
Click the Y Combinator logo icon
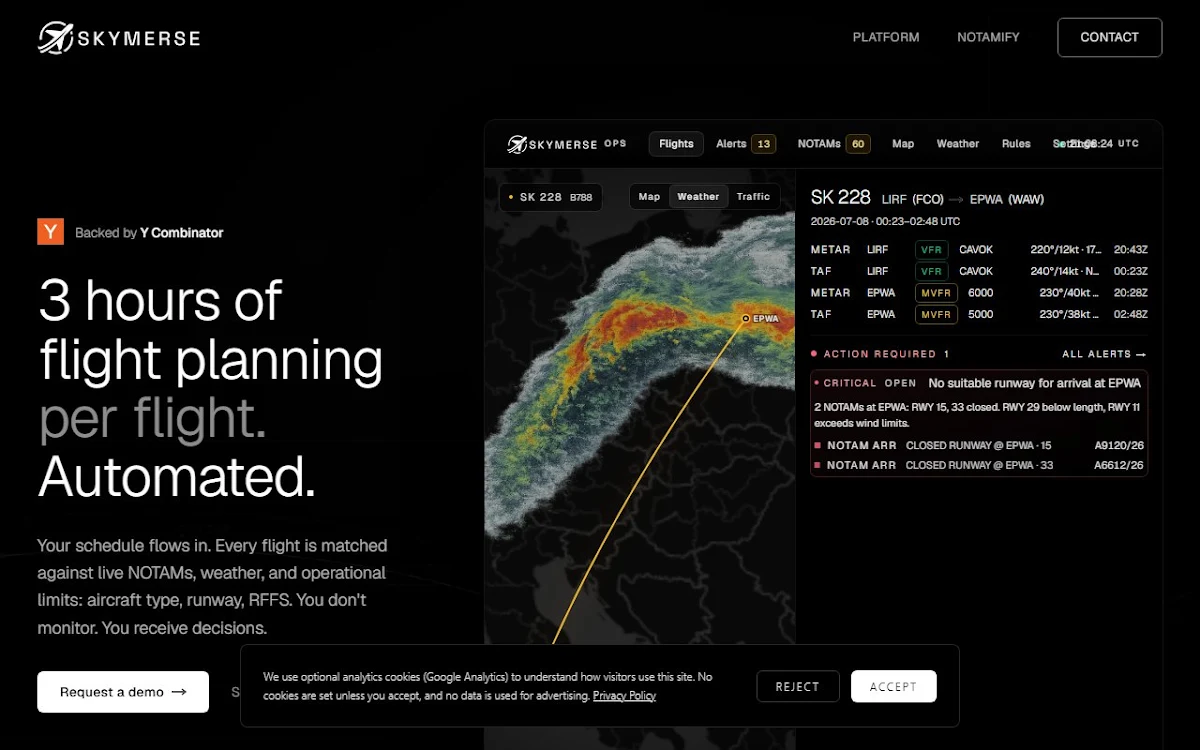click(51, 232)
